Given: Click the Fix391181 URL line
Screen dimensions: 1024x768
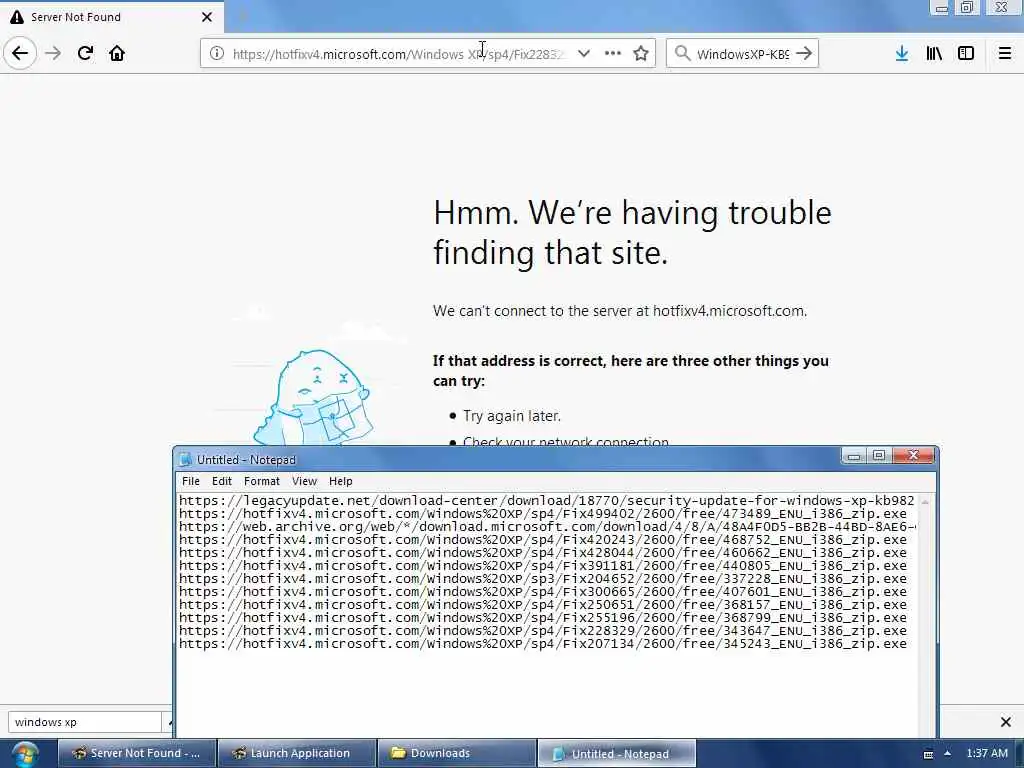Looking at the screenshot, I should [x=543, y=566].
